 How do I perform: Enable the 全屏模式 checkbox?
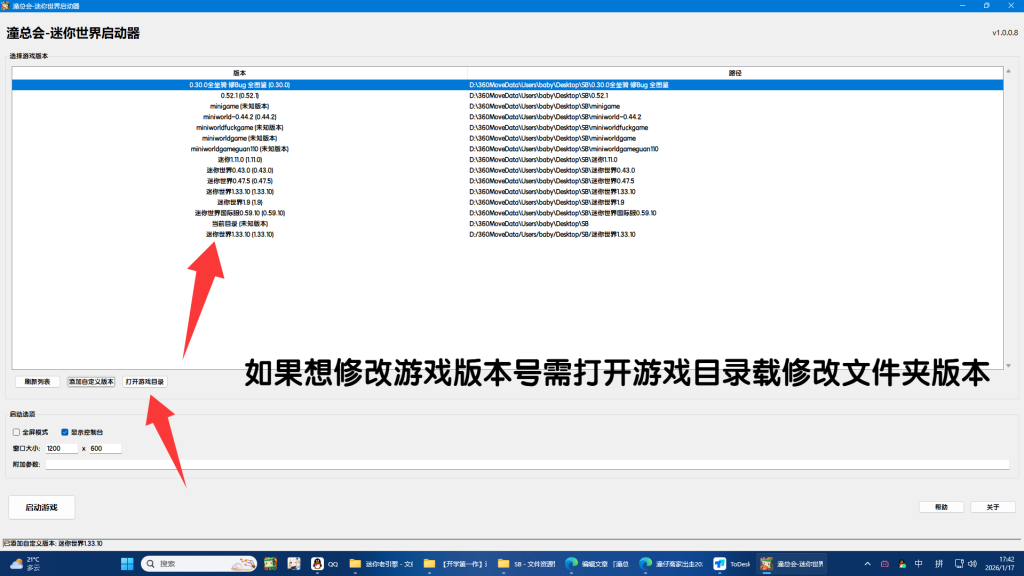tap(17, 432)
